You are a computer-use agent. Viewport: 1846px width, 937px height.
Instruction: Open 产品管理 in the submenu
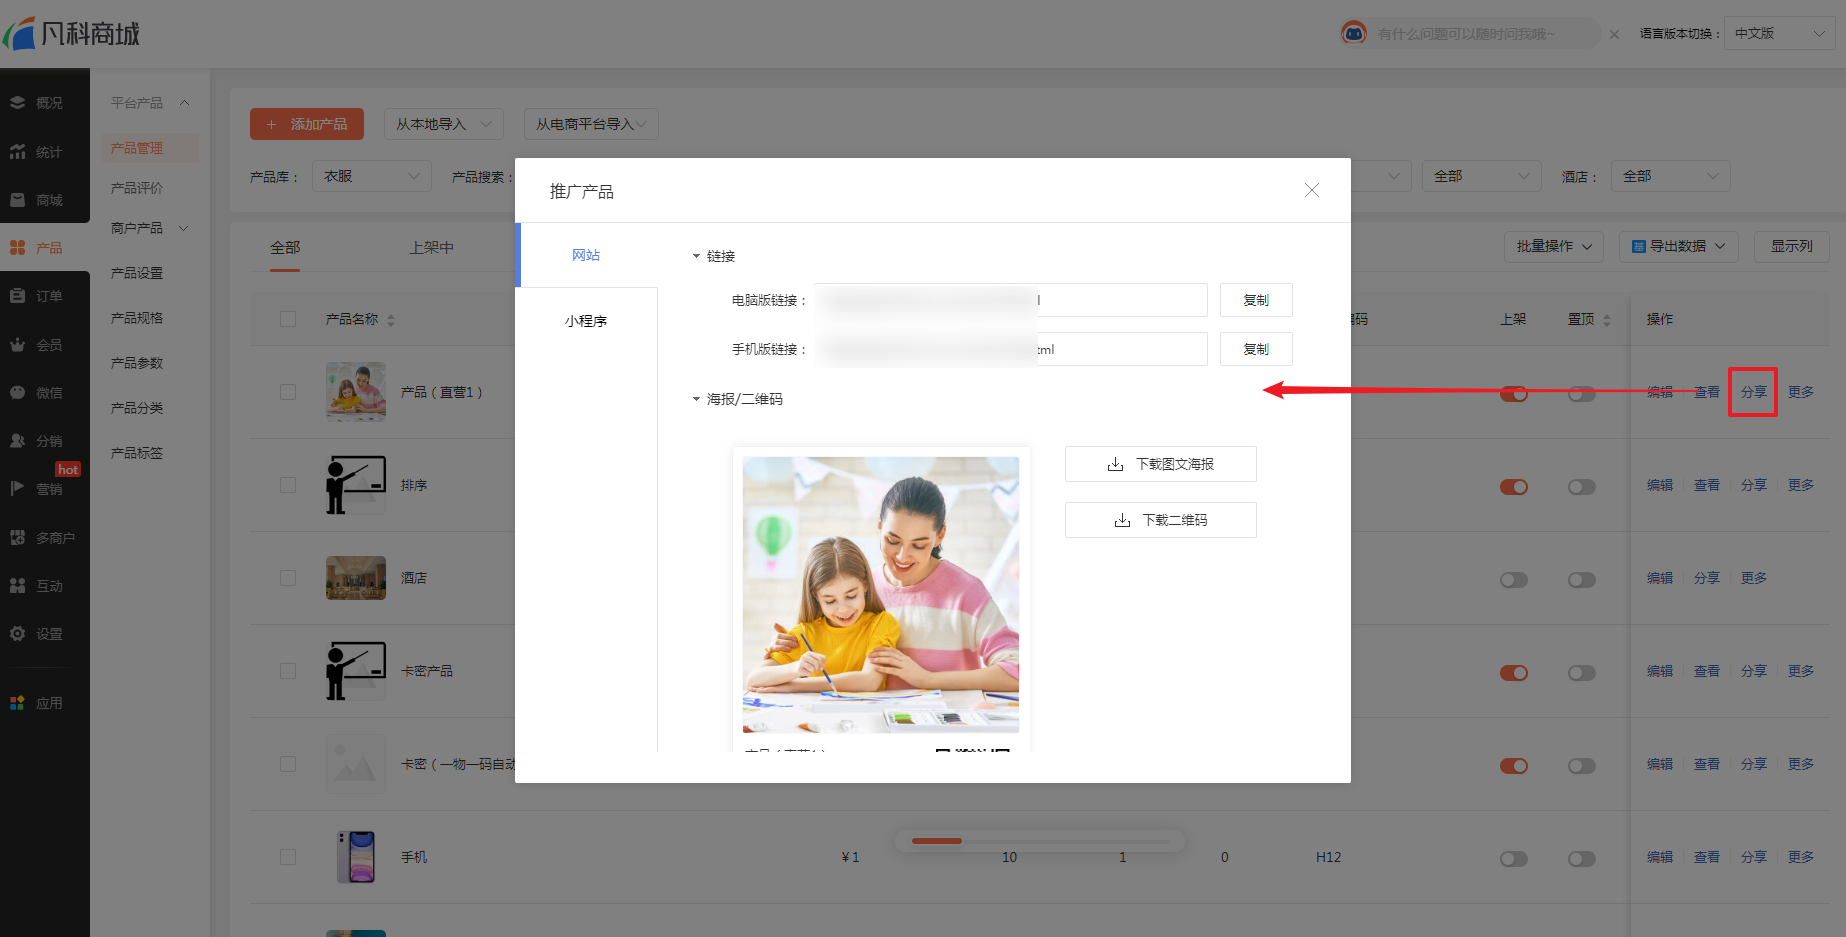click(137, 148)
